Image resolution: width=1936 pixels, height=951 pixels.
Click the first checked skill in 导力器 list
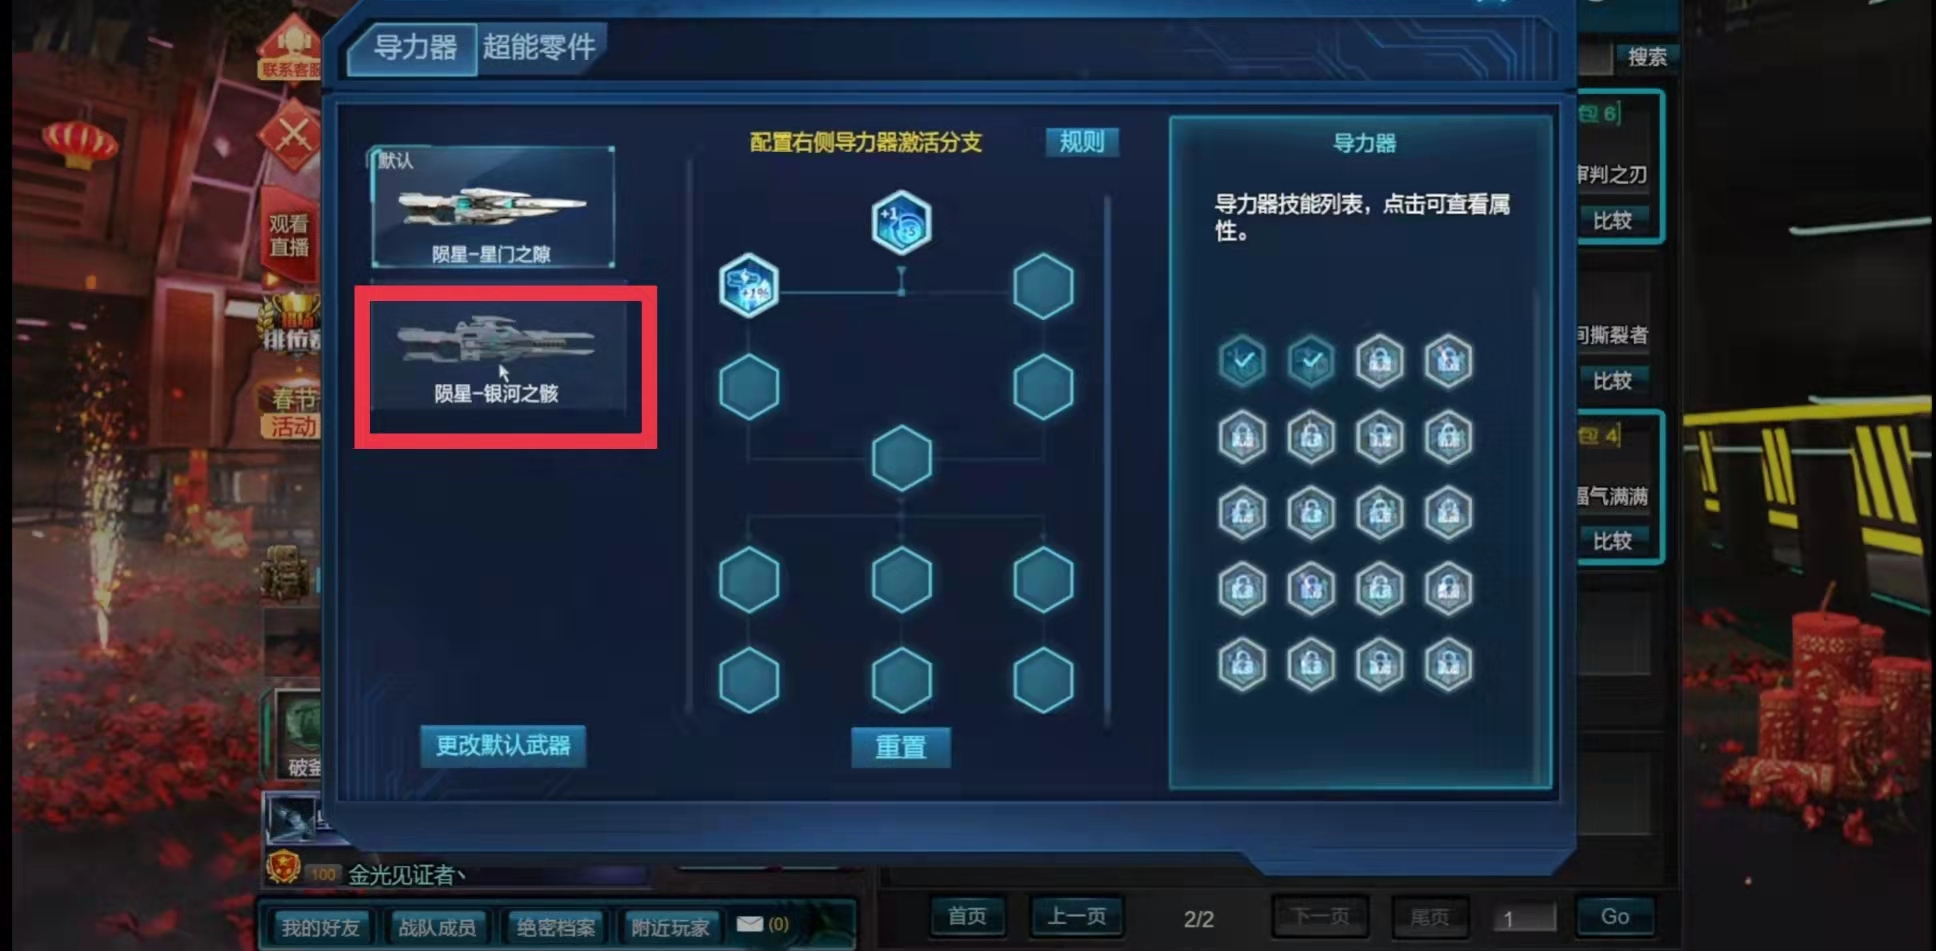pyautogui.click(x=1242, y=361)
